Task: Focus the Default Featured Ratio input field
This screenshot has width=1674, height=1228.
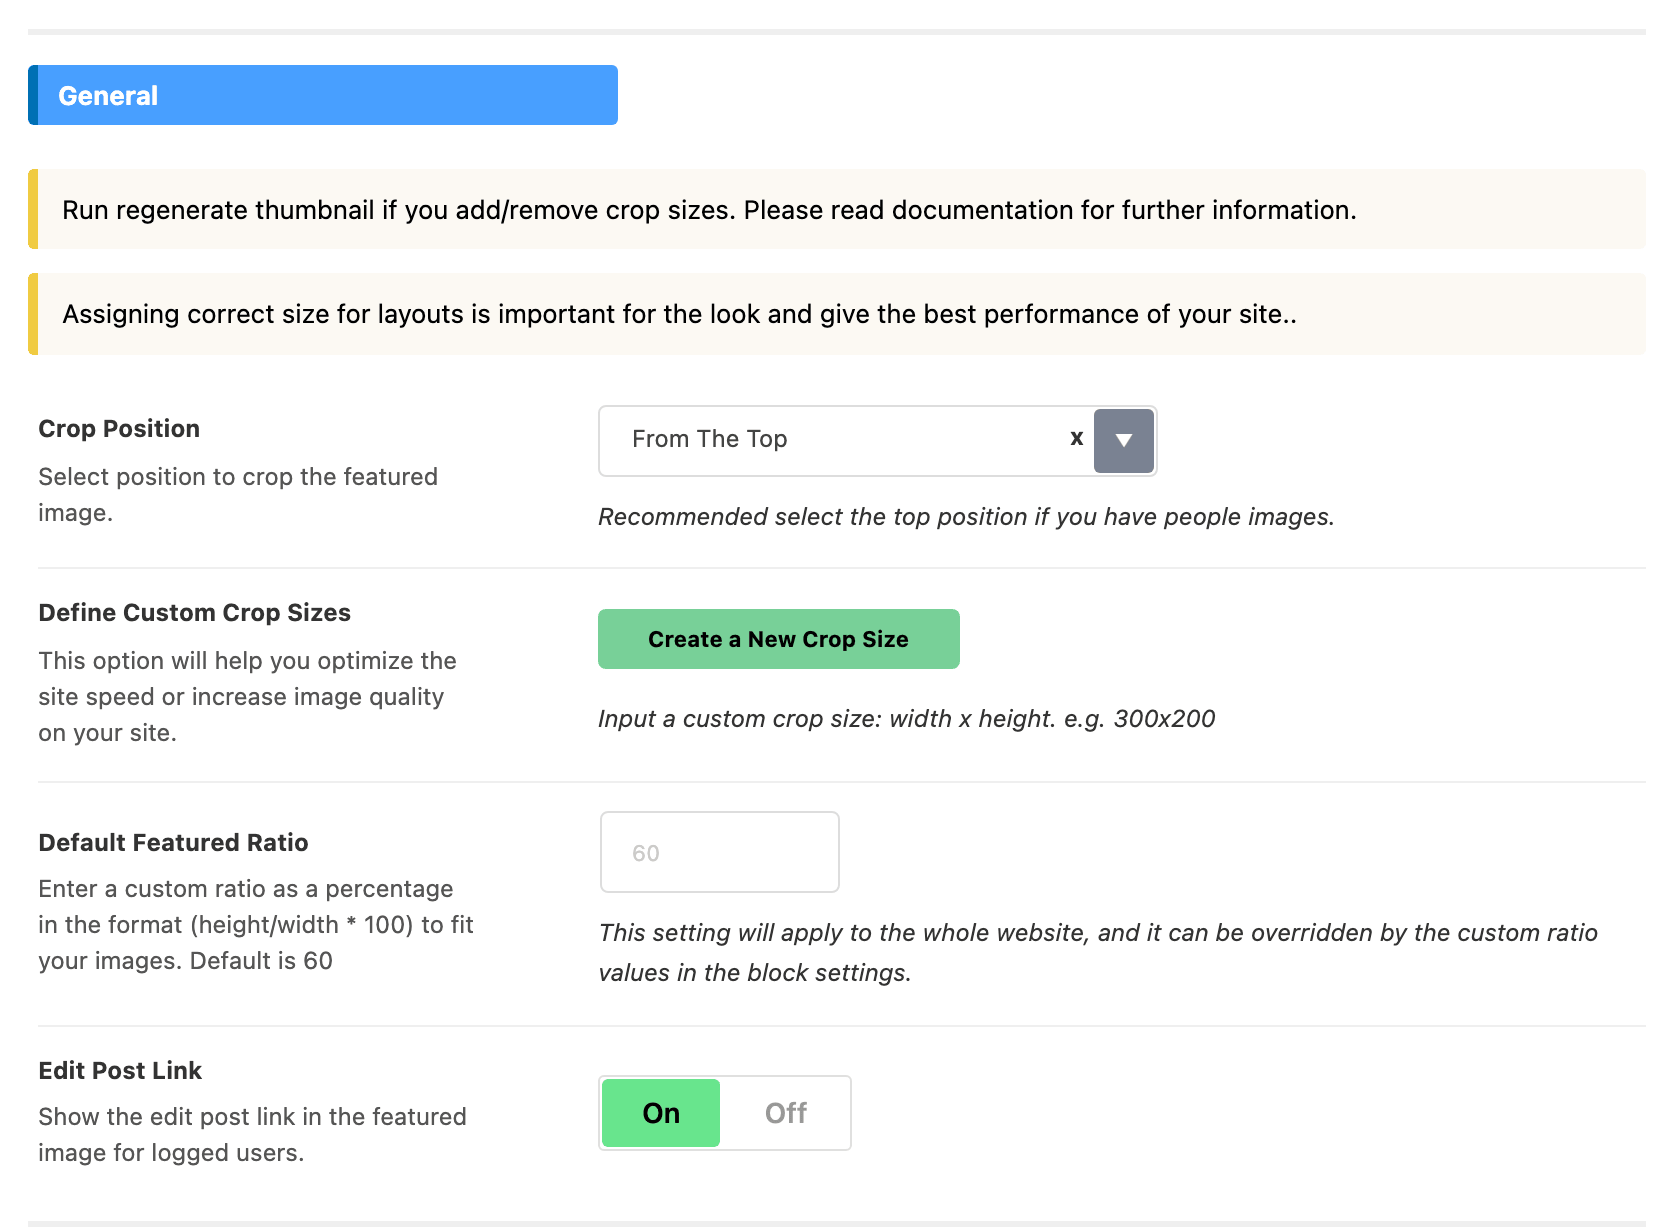Action: coord(719,852)
